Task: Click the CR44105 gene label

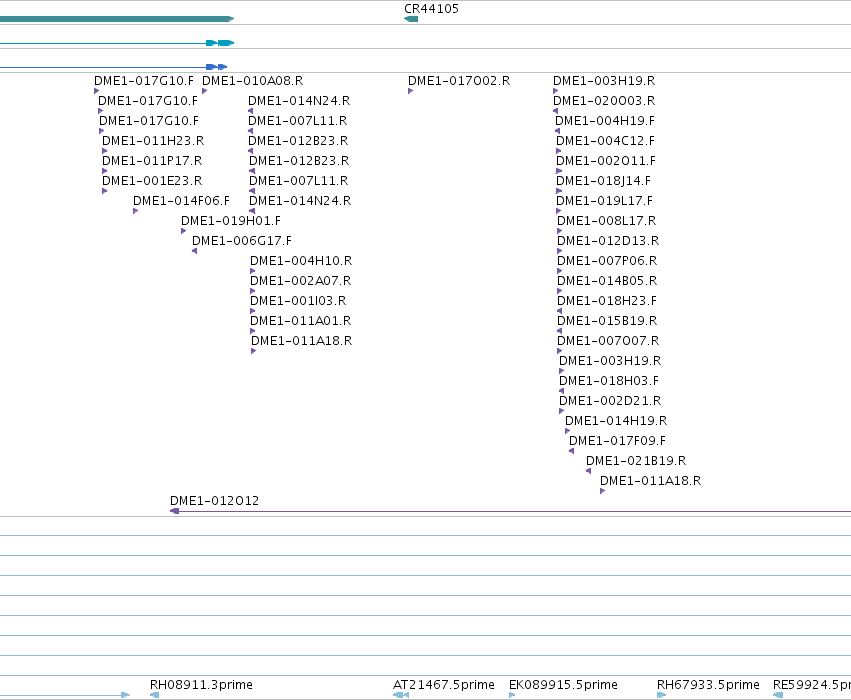Action: (x=431, y=9)
